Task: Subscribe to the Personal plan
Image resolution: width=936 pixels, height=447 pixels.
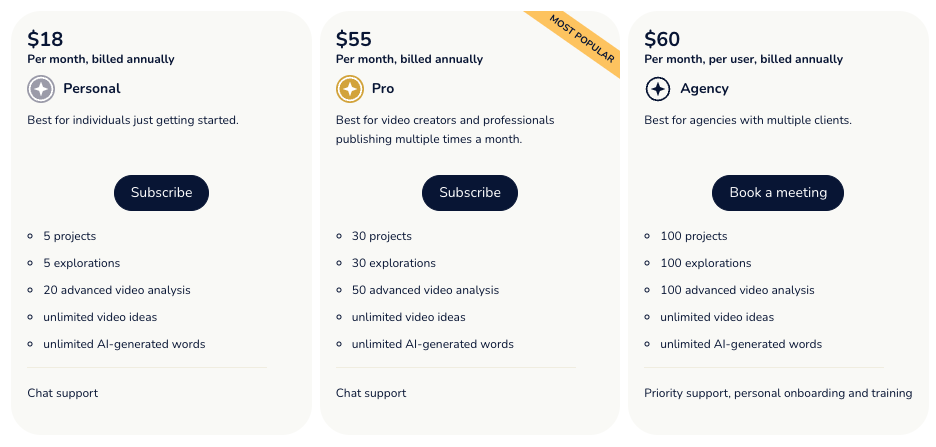Action: click(x=161, y=193)
